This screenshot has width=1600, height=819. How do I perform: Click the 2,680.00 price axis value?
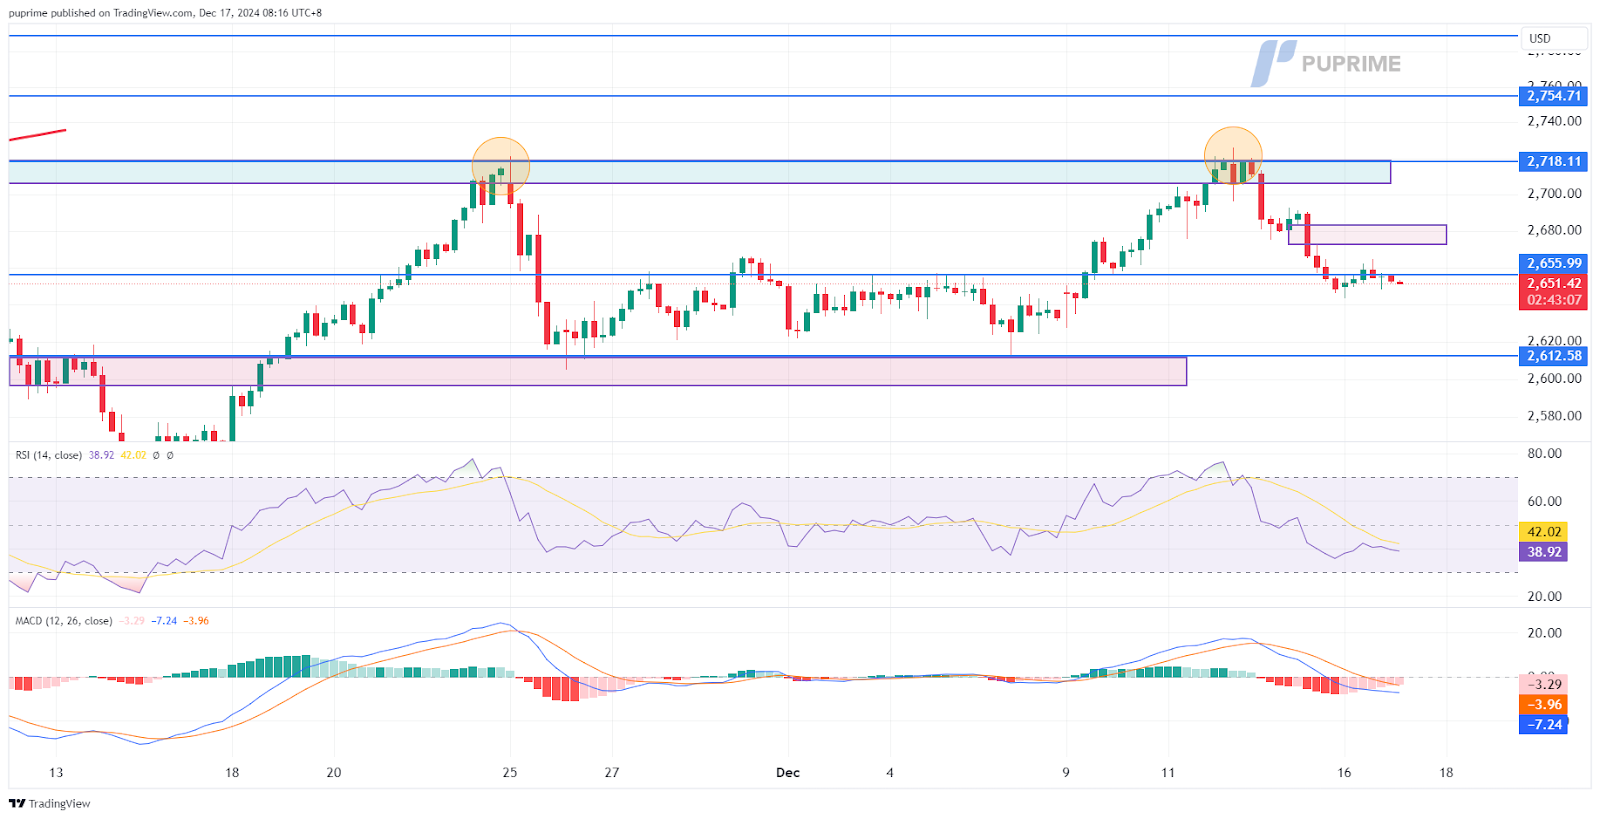[1554, 230]
